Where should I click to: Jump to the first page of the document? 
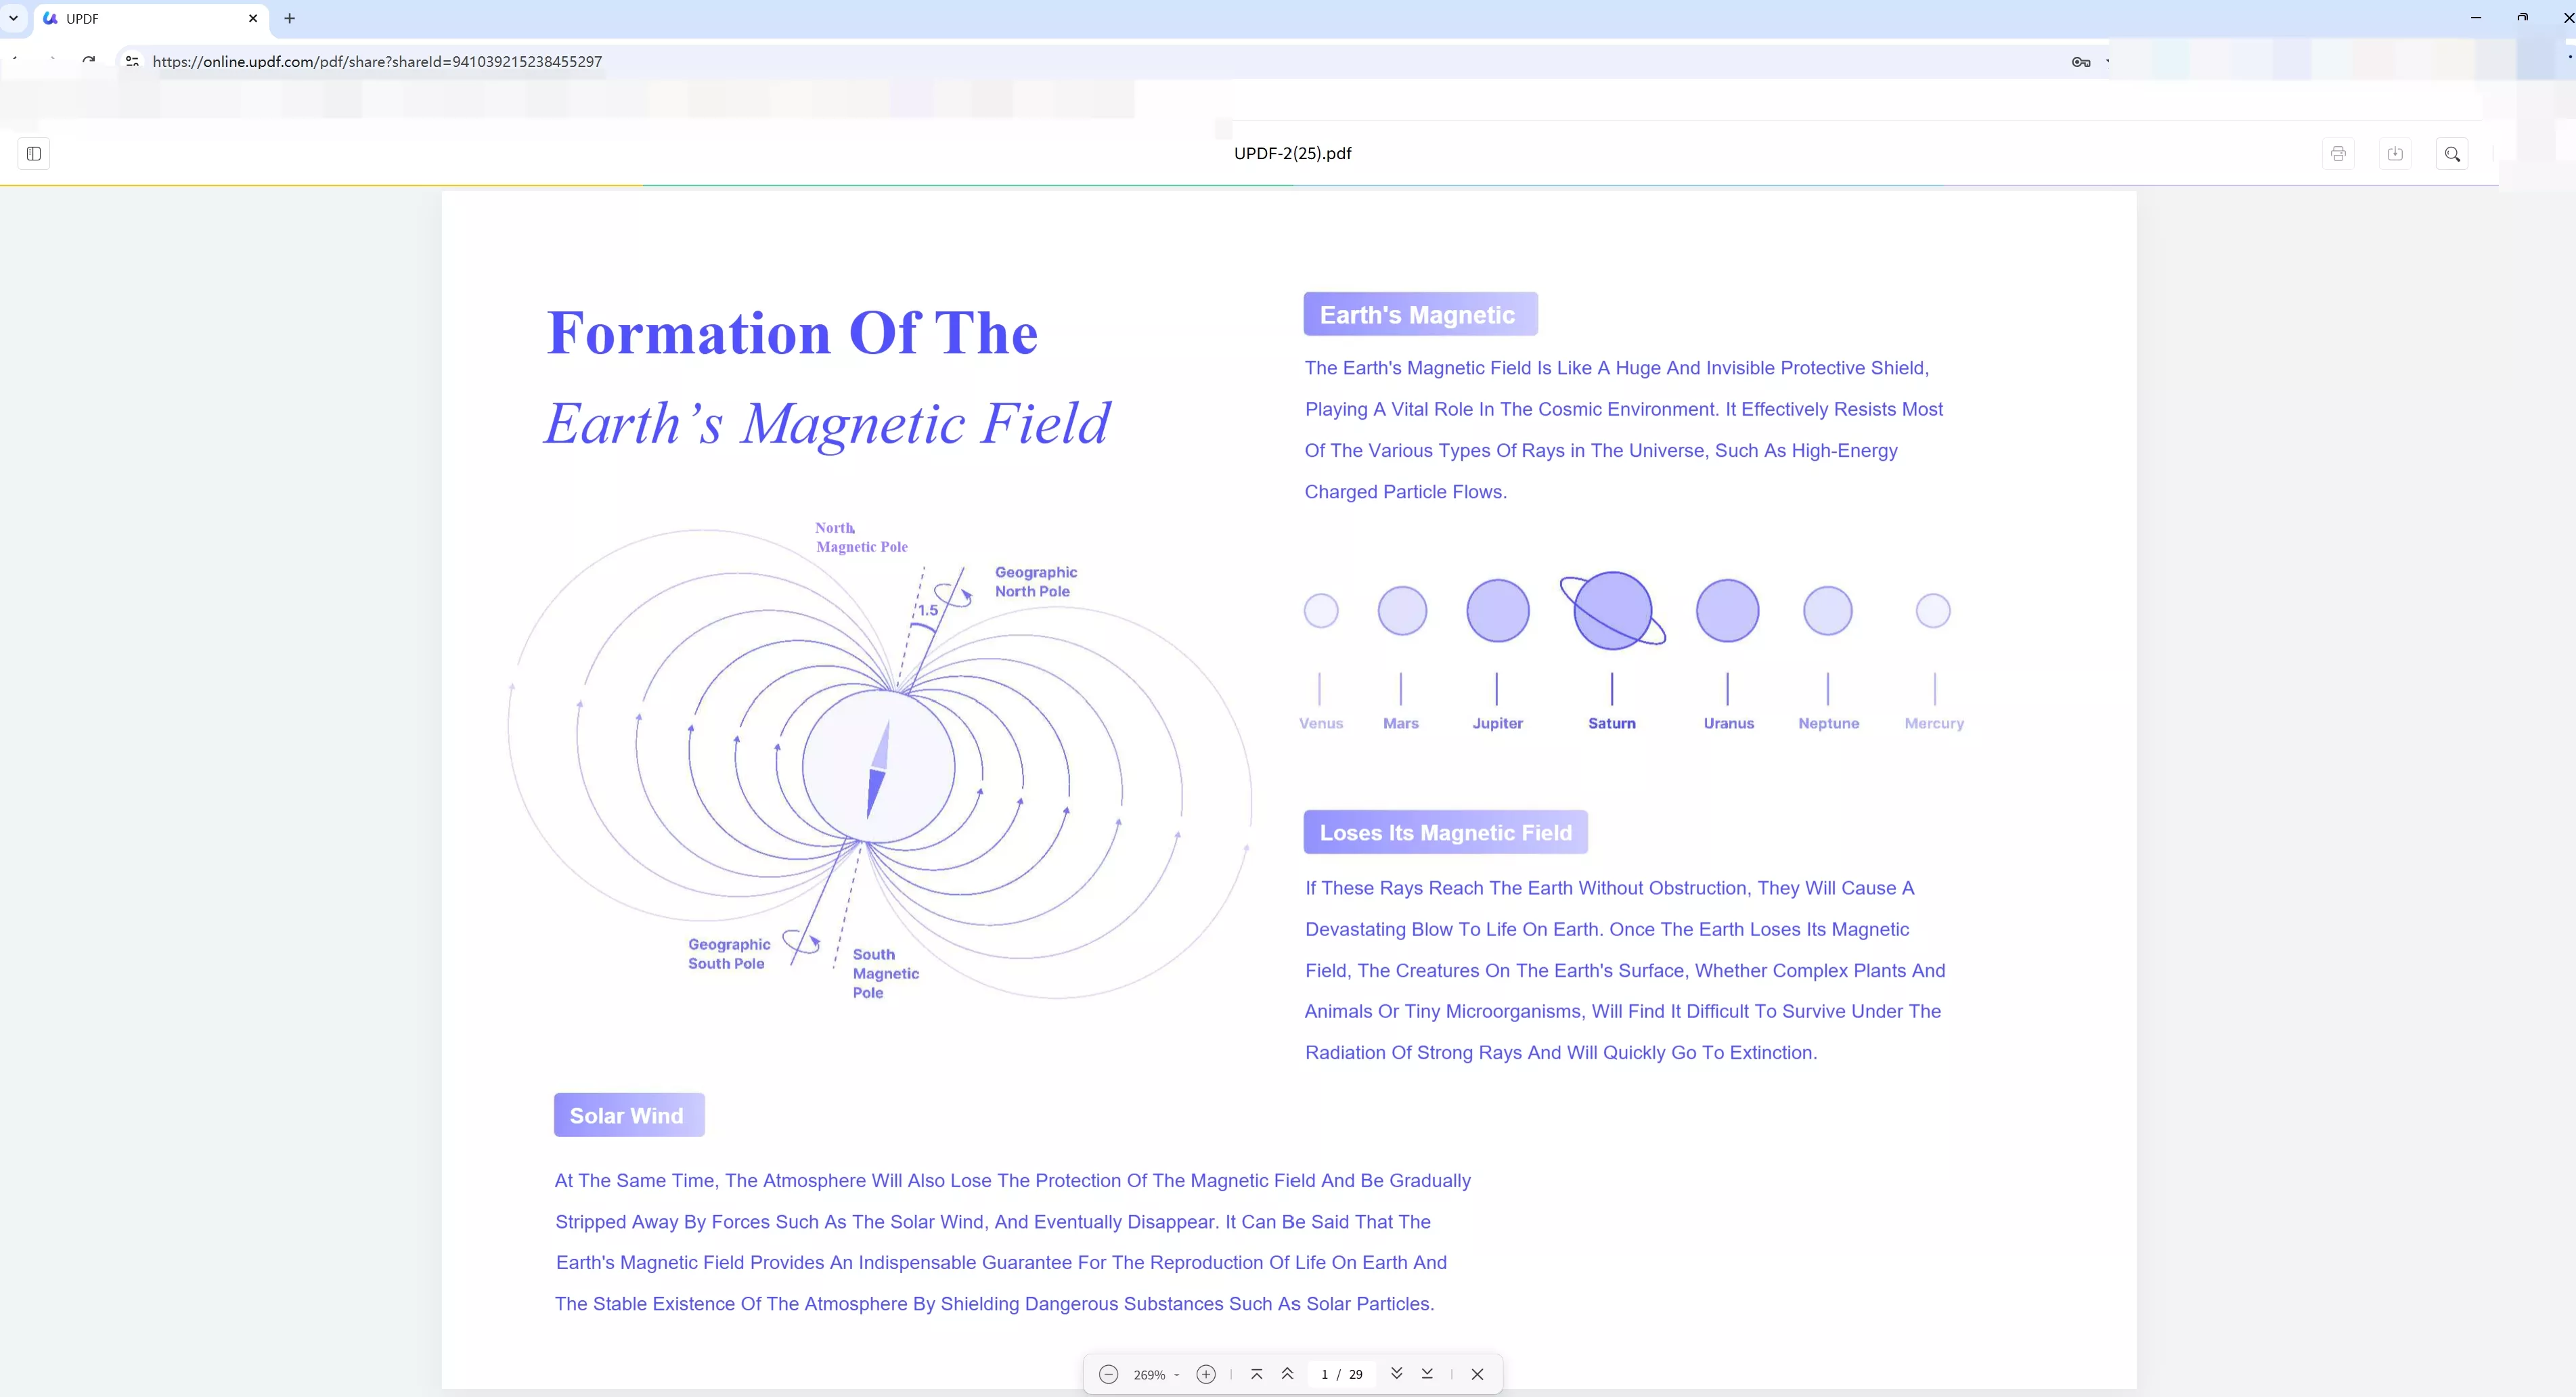[1257, 1374]
